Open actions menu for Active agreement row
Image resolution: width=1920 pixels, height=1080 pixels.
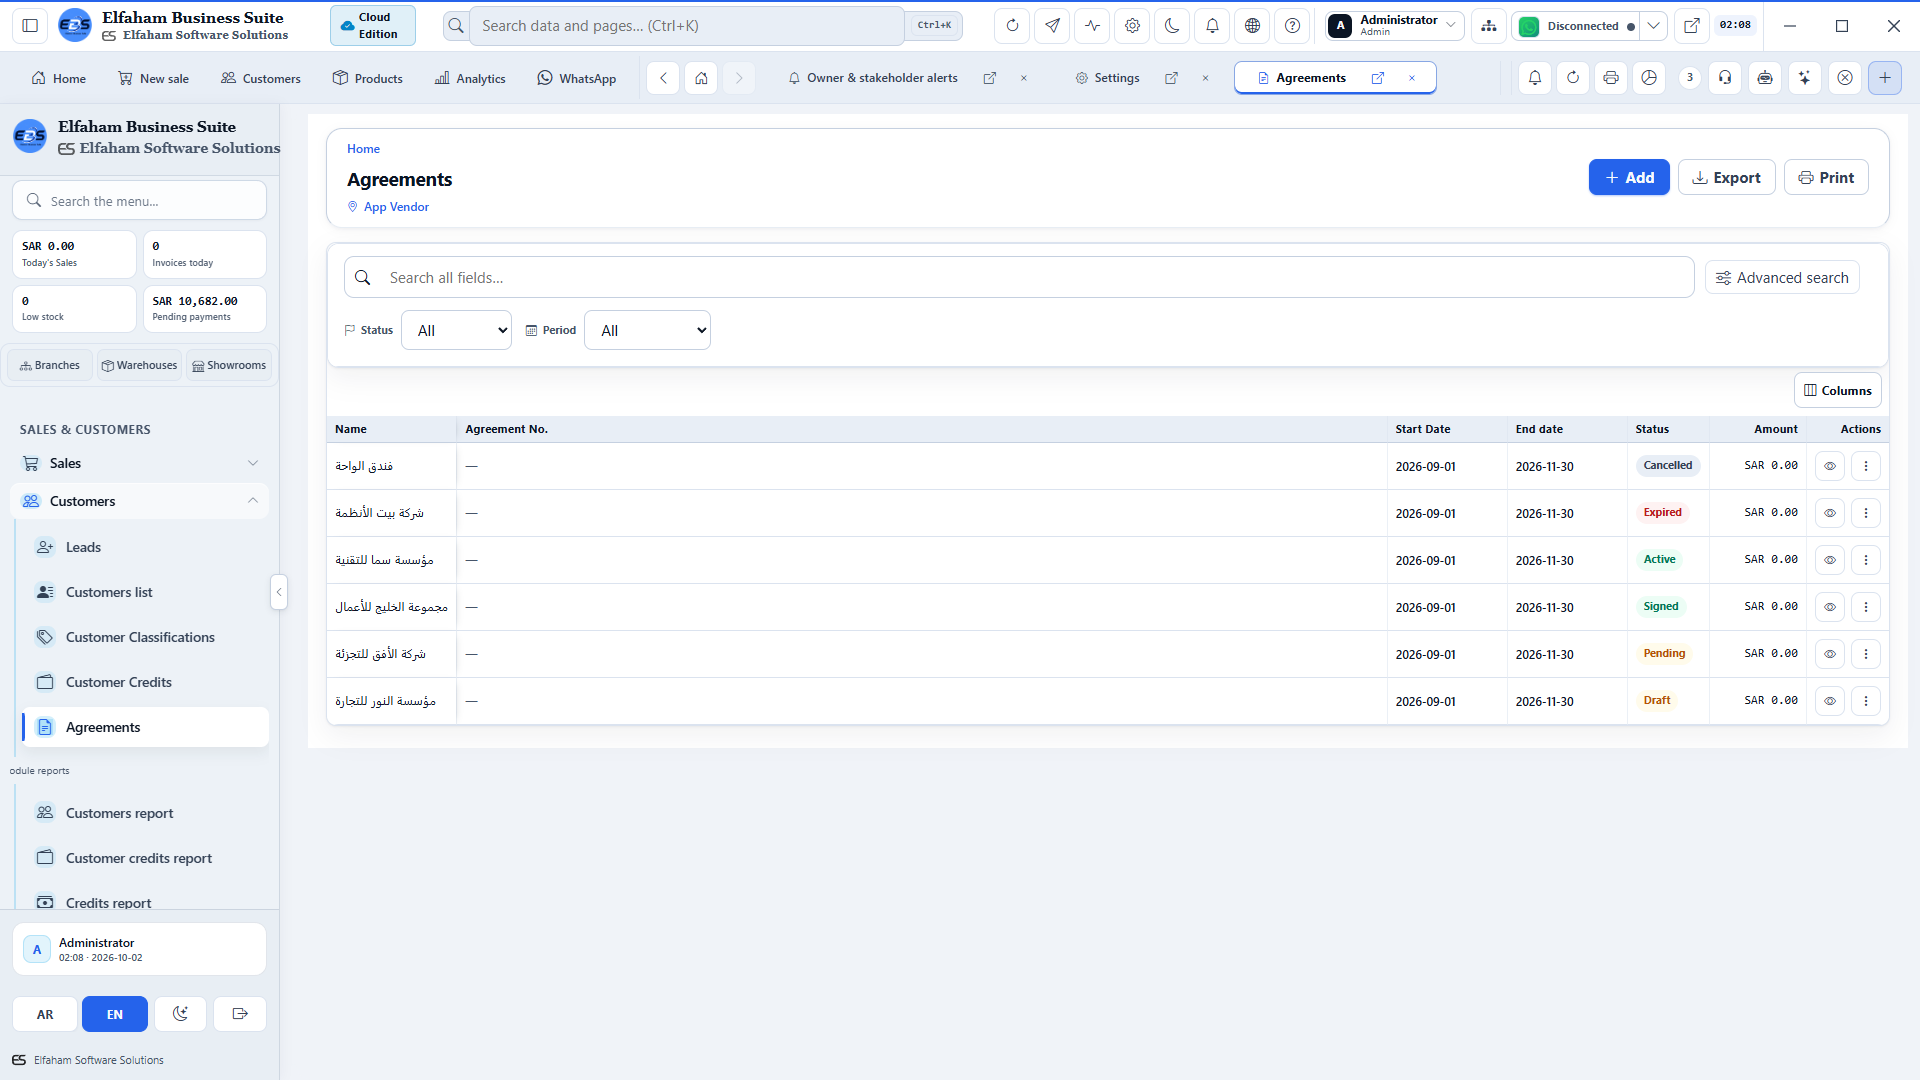tap(1865, 560)
